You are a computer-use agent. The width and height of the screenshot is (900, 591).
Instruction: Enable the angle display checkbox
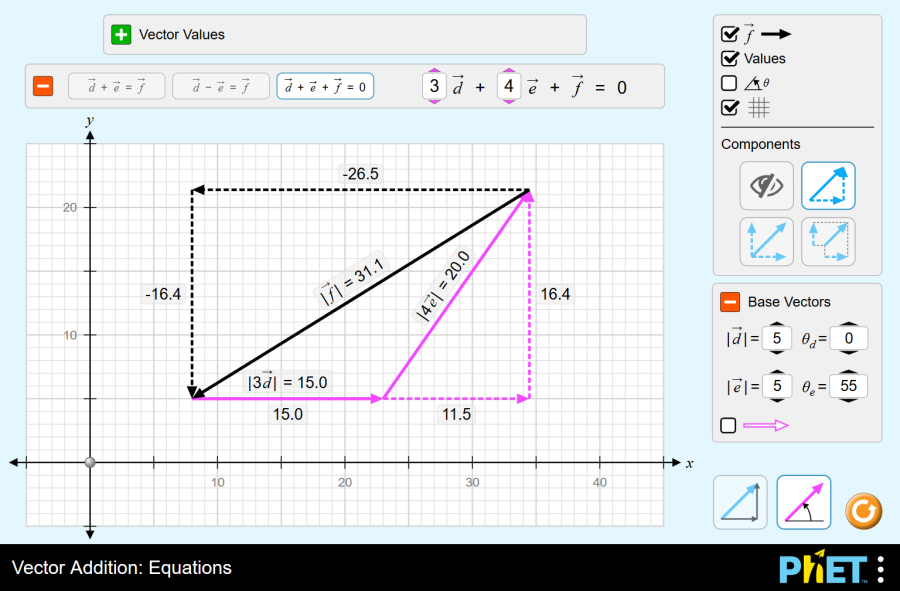pyautogui.click(x=729, y=83)
